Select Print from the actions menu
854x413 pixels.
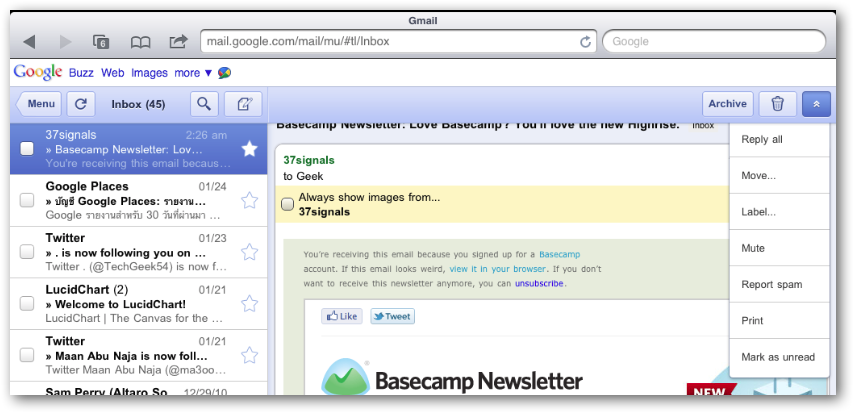[x=779, y=320]
